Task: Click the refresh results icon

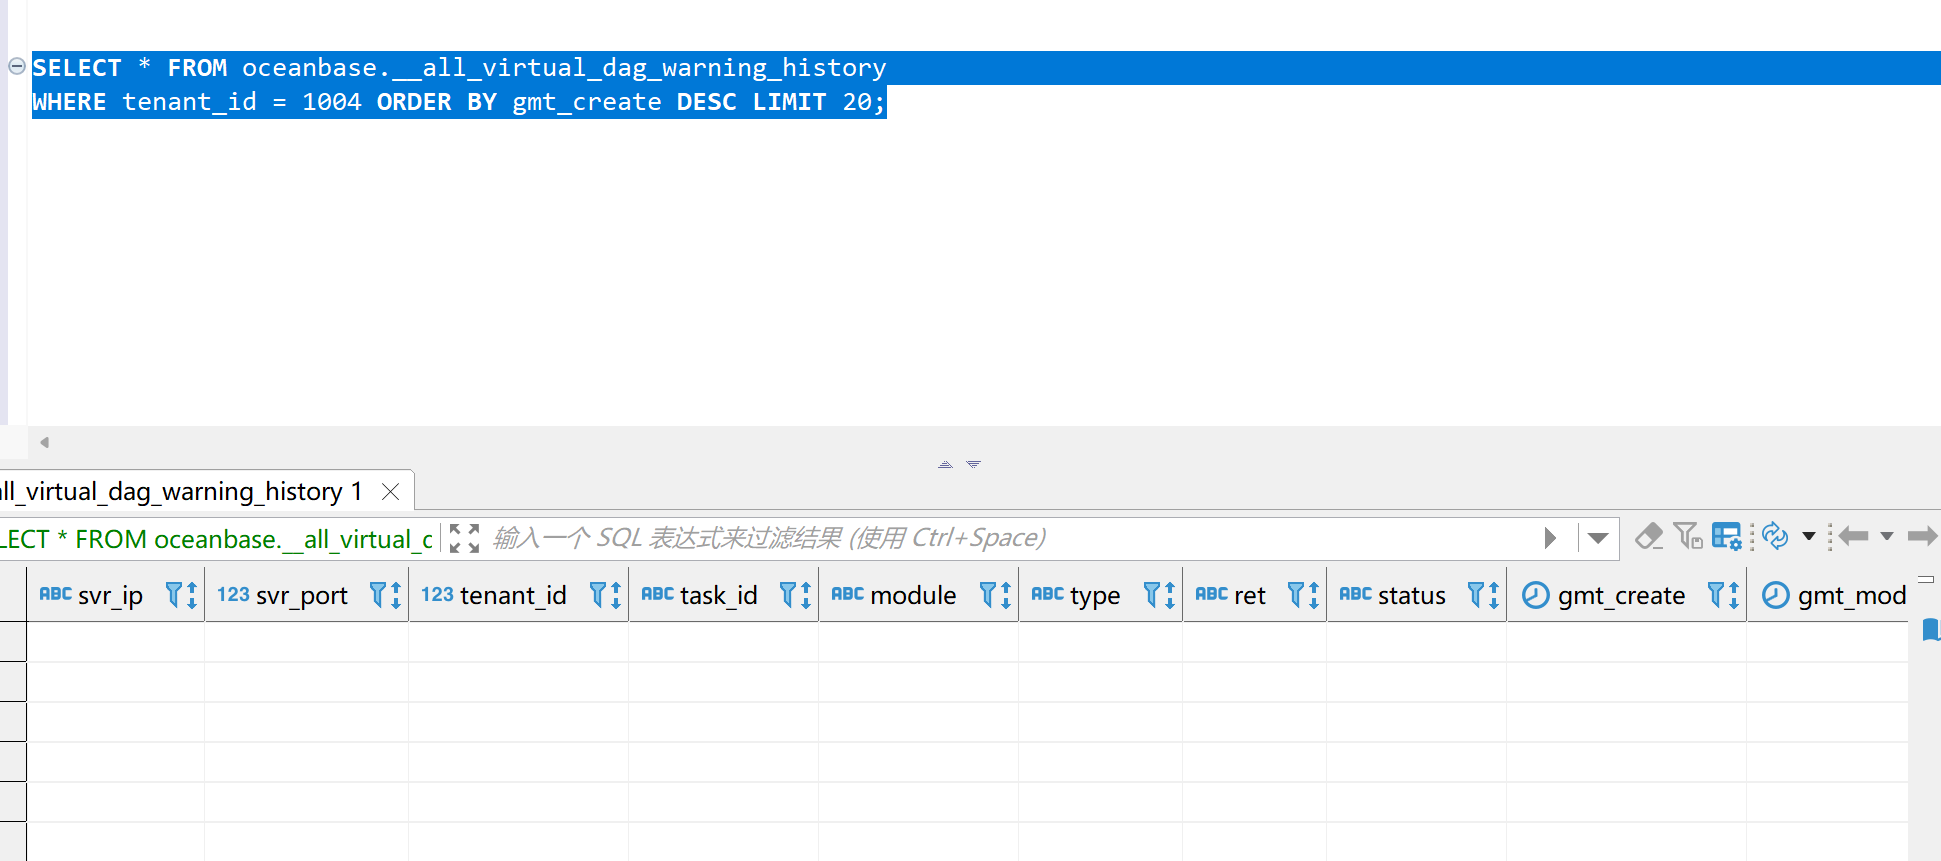Action: coord(1775,537)
